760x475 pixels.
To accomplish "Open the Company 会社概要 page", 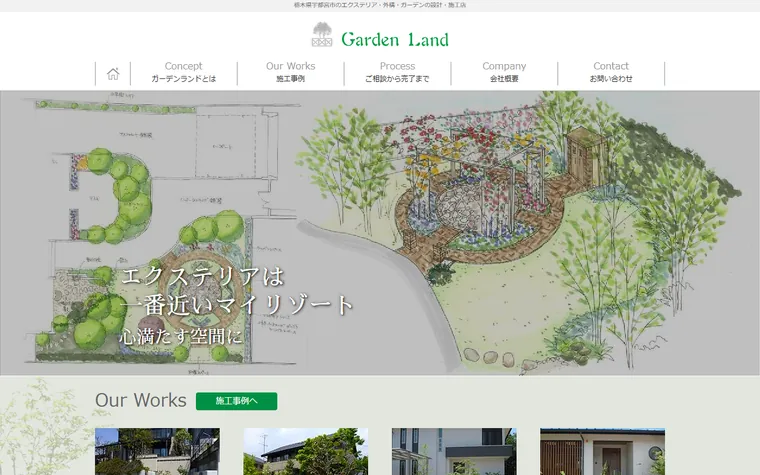I will pyautogui.click(x=504, y=72).
